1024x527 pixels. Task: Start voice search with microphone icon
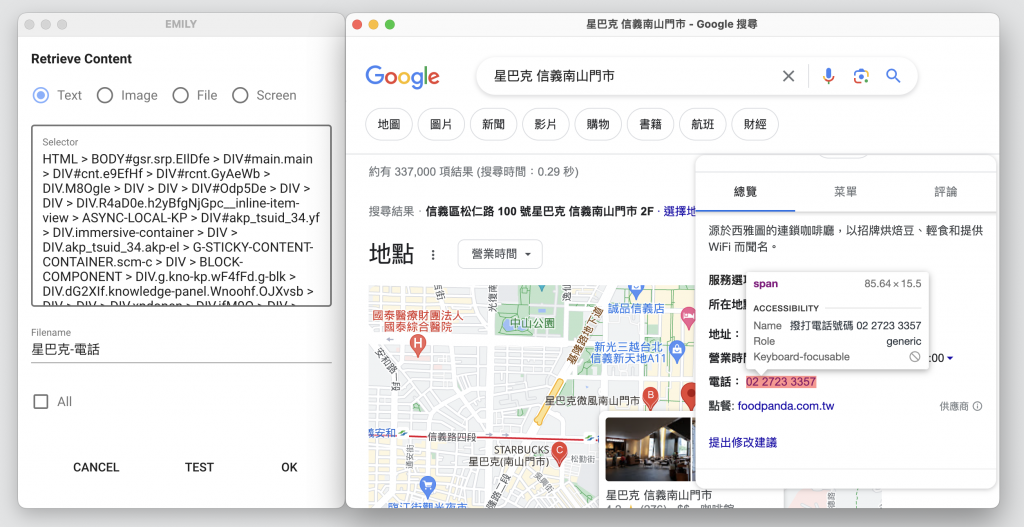point(828,76)
